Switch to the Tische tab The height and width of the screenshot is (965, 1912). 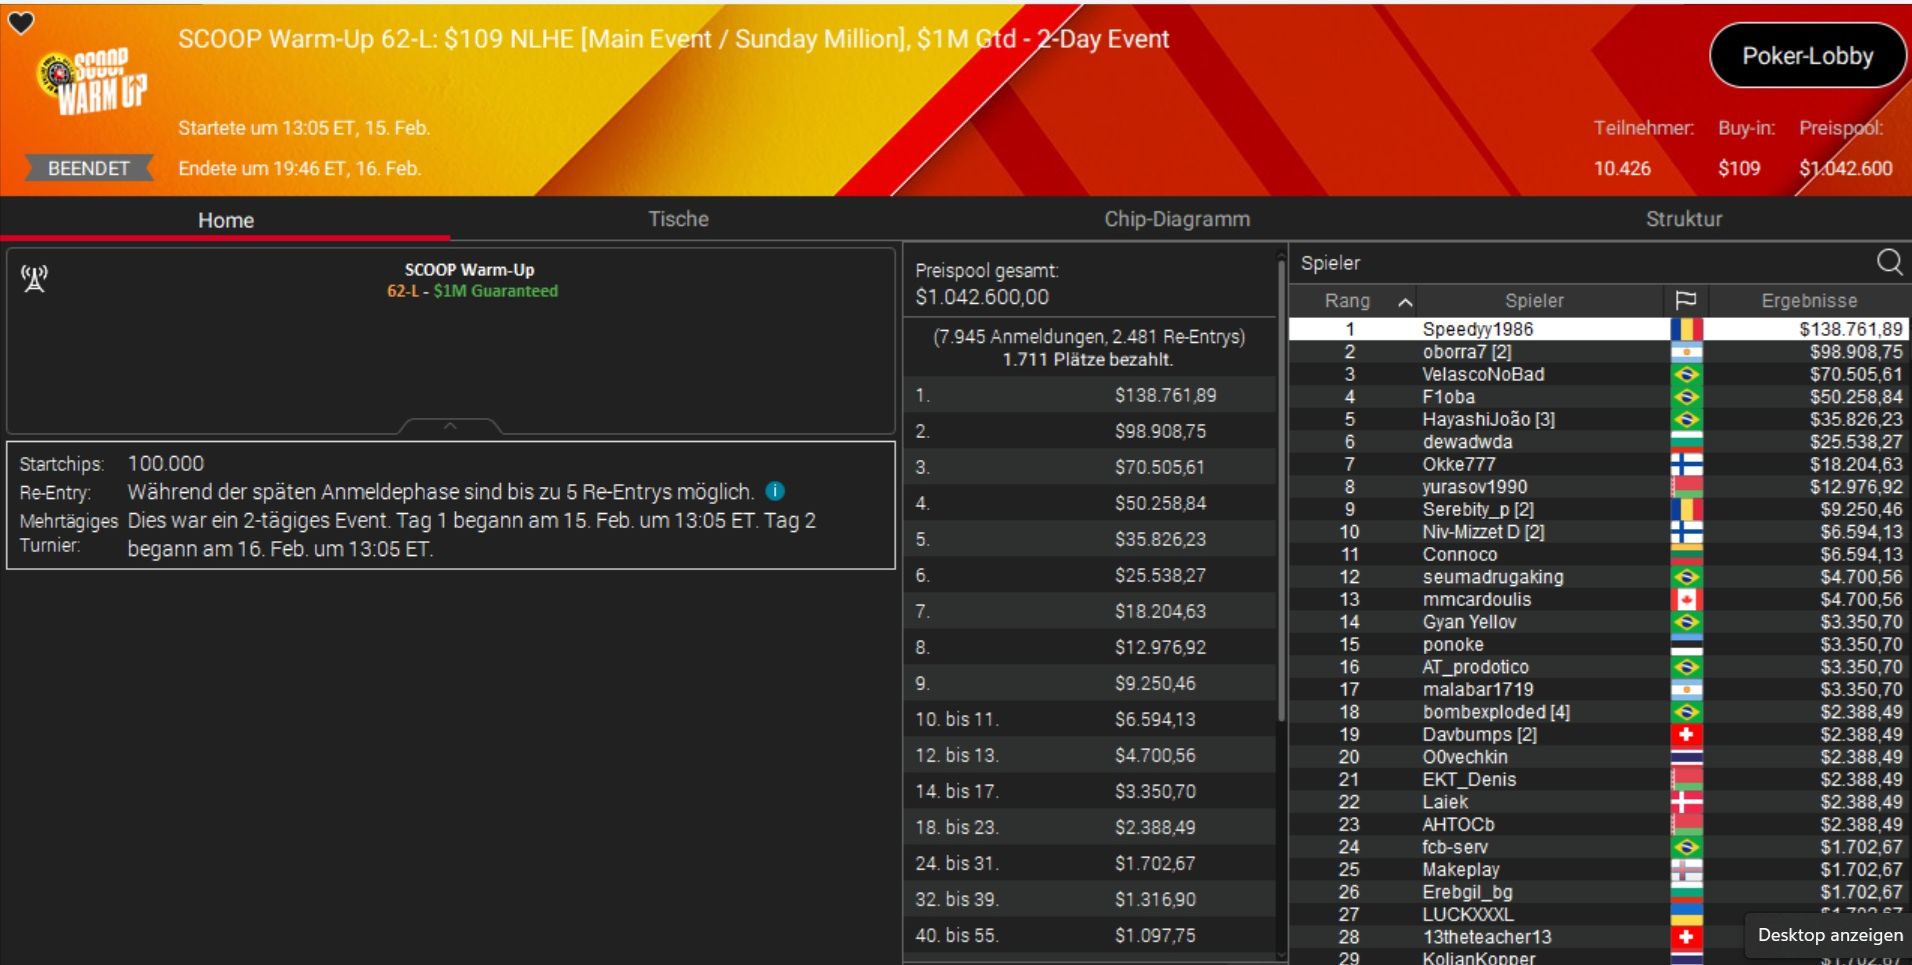coord(678,219)
